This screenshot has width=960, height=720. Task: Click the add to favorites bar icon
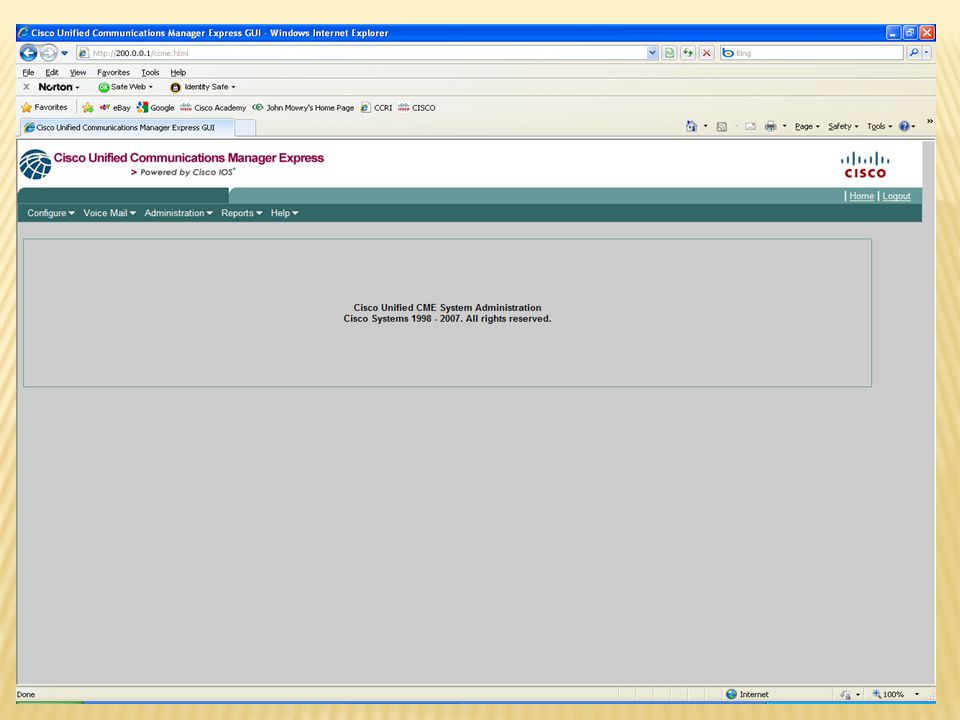coord(88,108)
